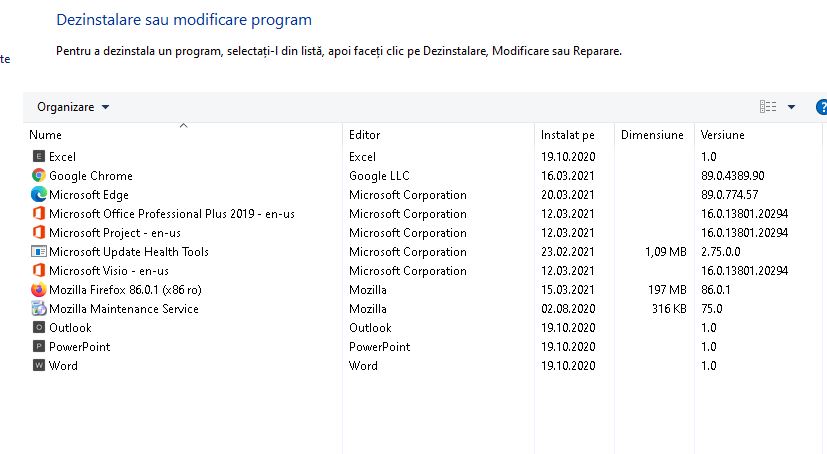Click version 86.0.1
The height and width of the screenshot is (454, 827).
(716, 289)
